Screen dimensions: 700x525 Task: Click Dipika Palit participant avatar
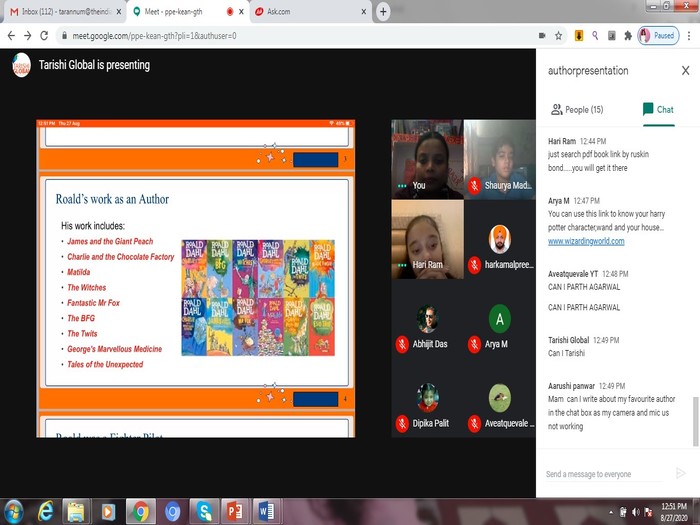click(427, 398)
